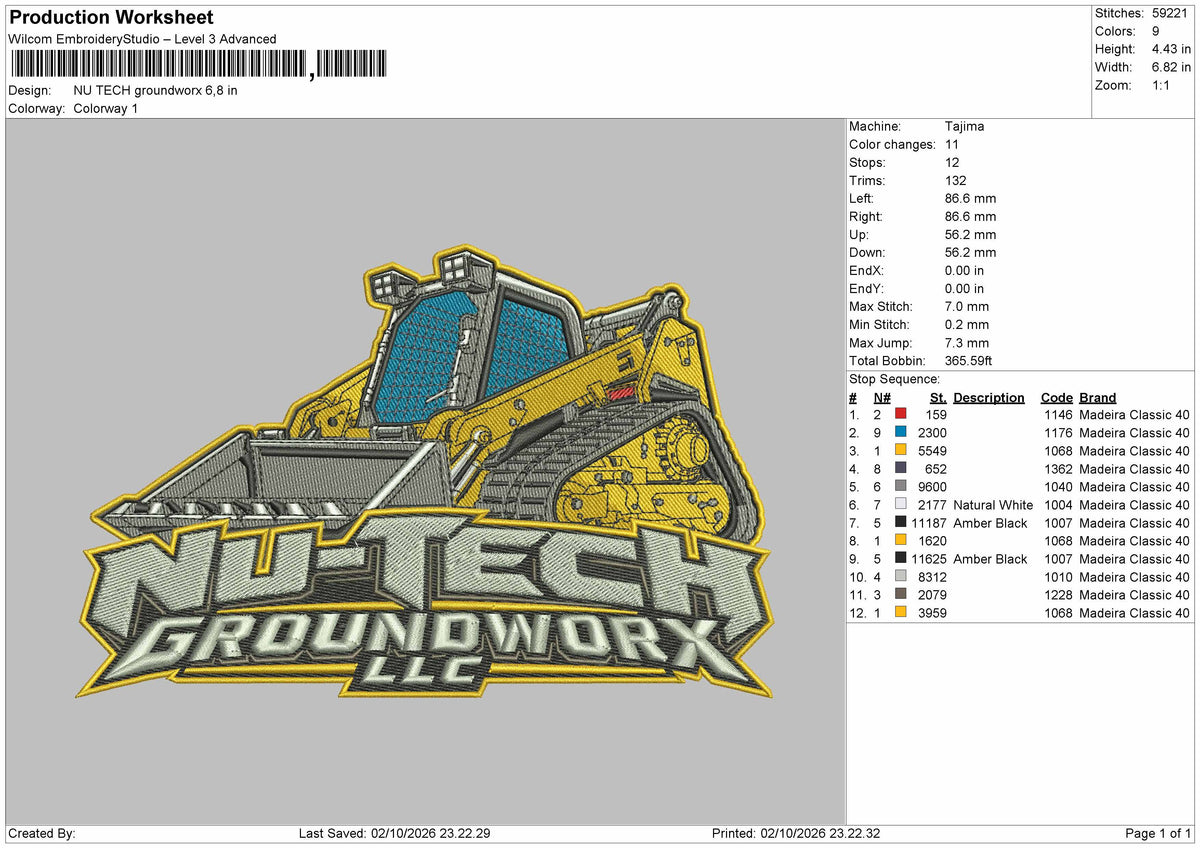Click stitch count '8312' in row 10
This screenshot has width=1200, height=848.
(932, 577)
